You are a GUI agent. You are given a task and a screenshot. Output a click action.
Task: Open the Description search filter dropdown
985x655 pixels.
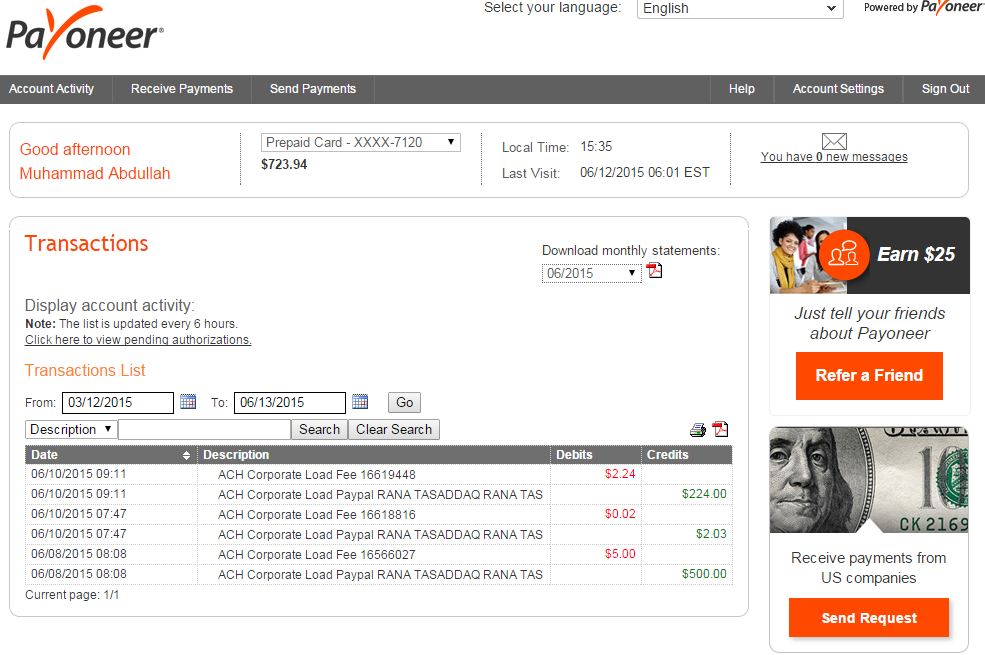coord(70,430)
